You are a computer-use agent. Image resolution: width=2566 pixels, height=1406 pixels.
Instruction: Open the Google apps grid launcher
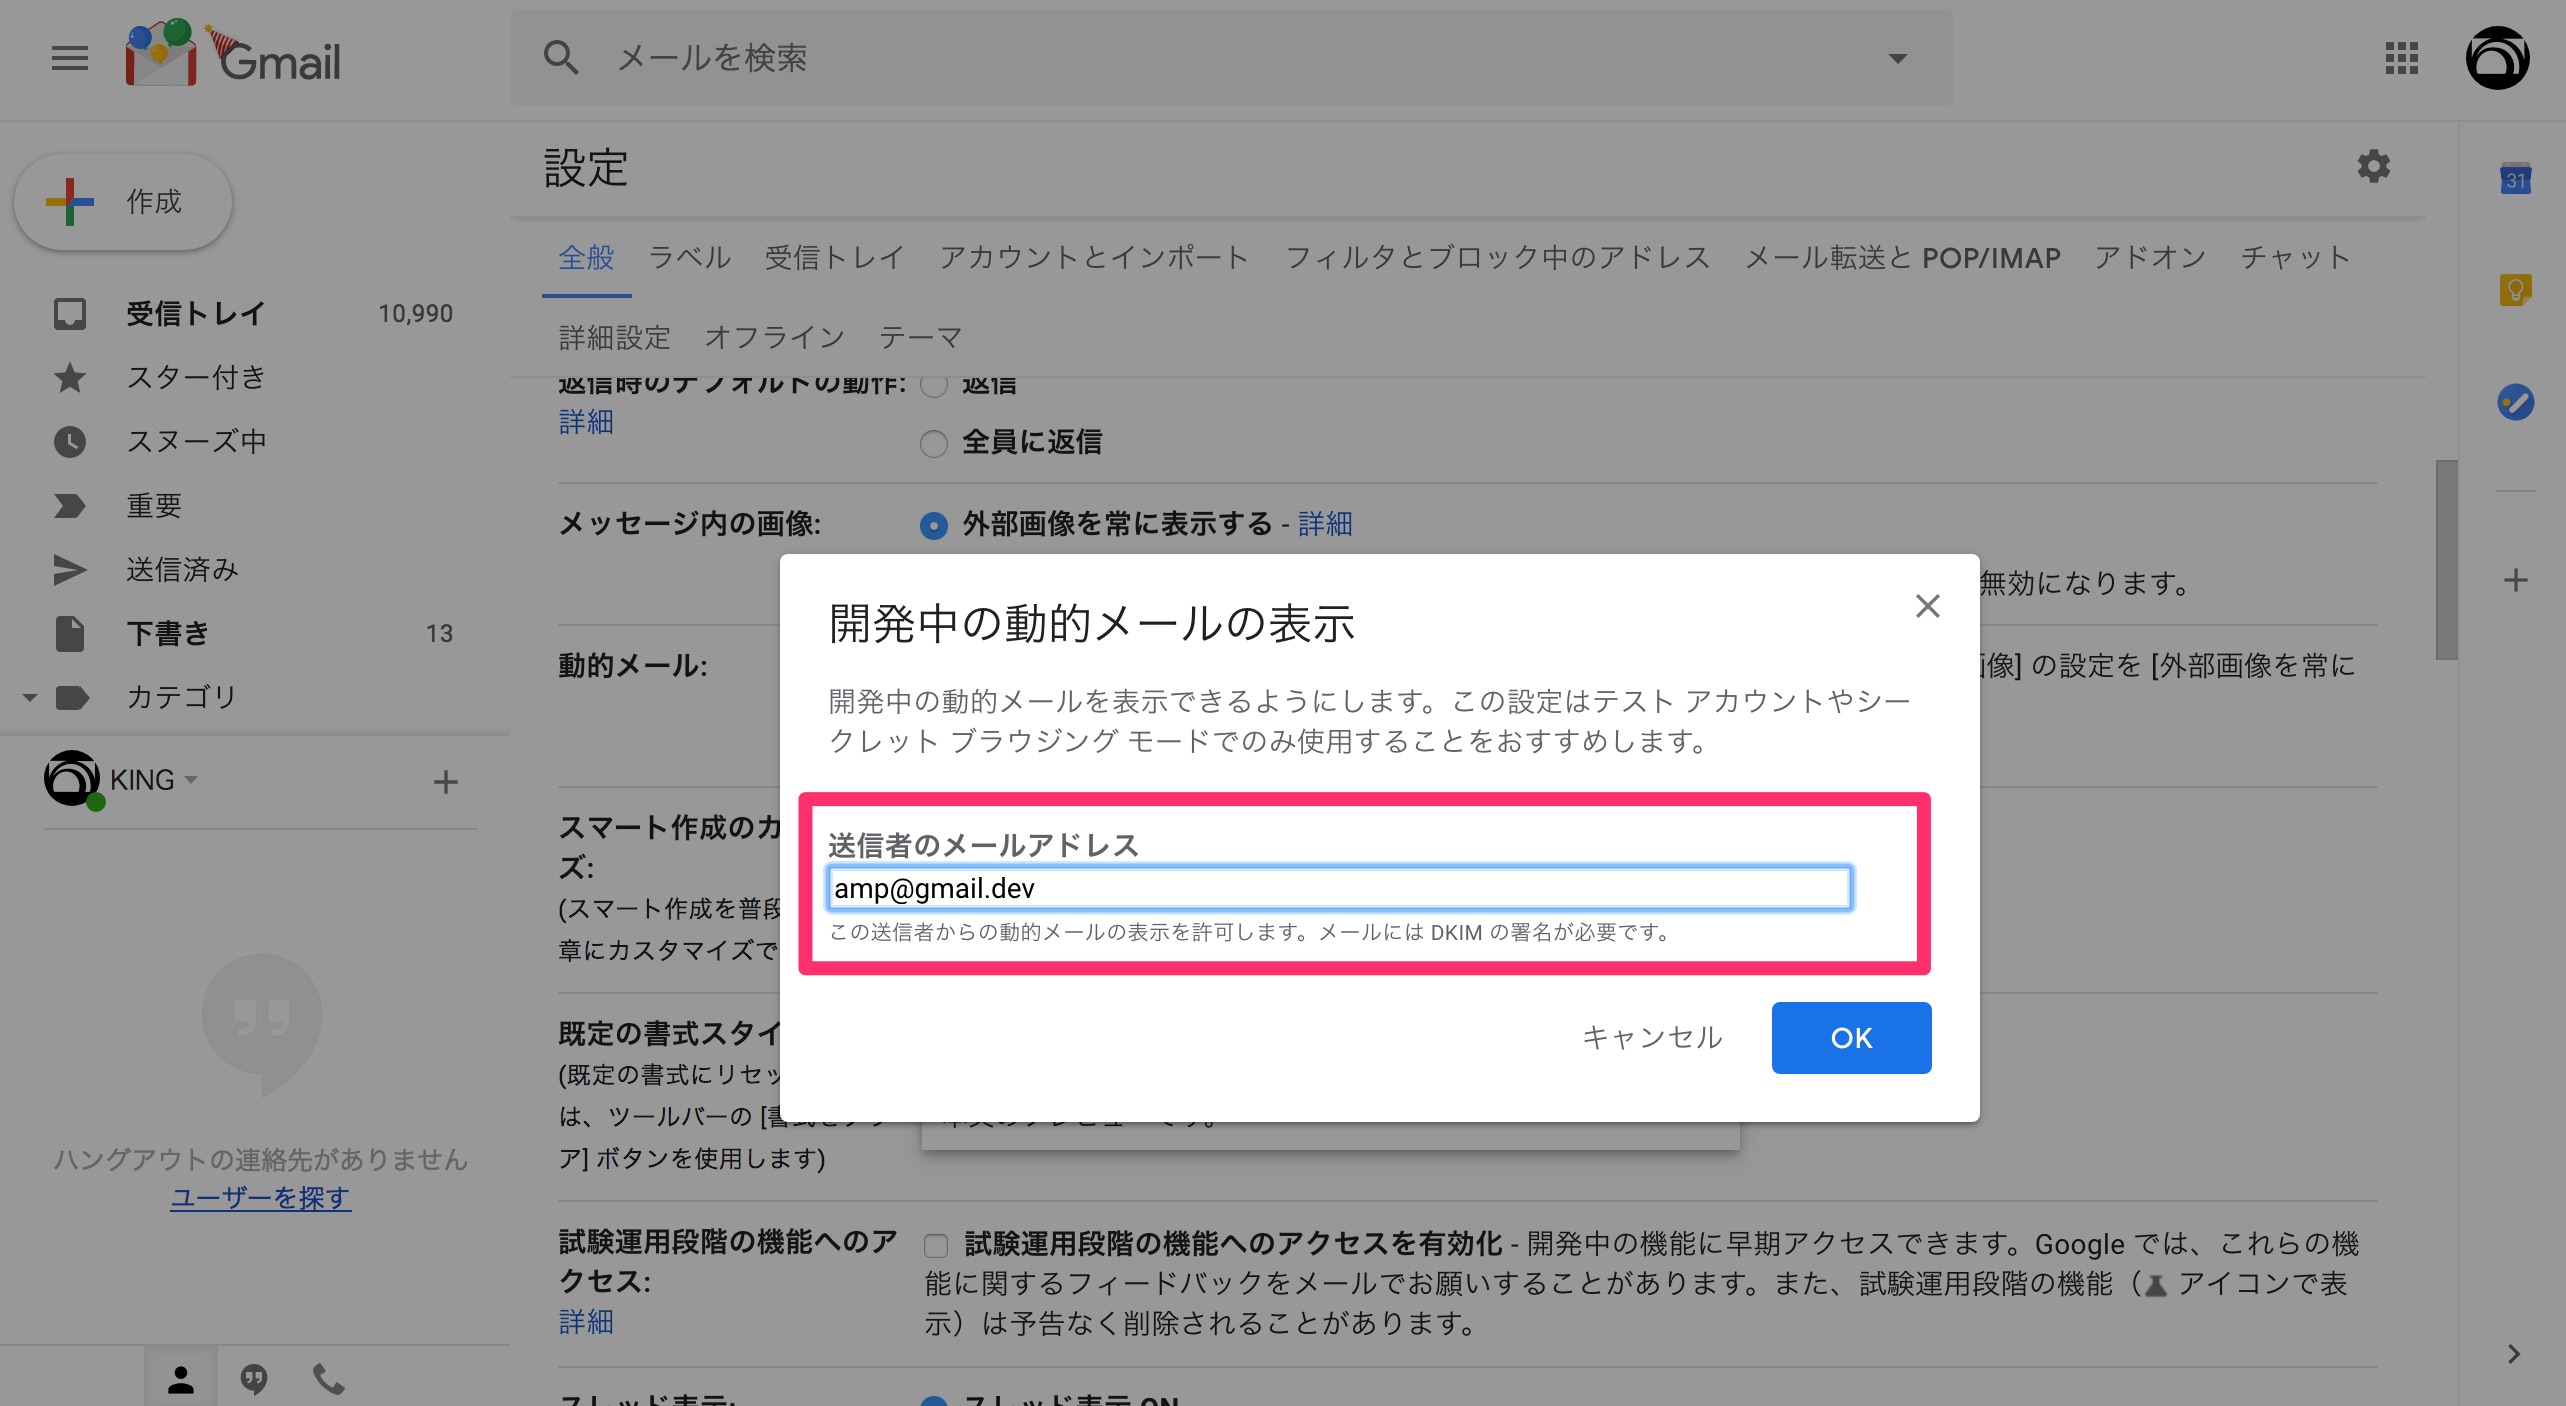2400,58
